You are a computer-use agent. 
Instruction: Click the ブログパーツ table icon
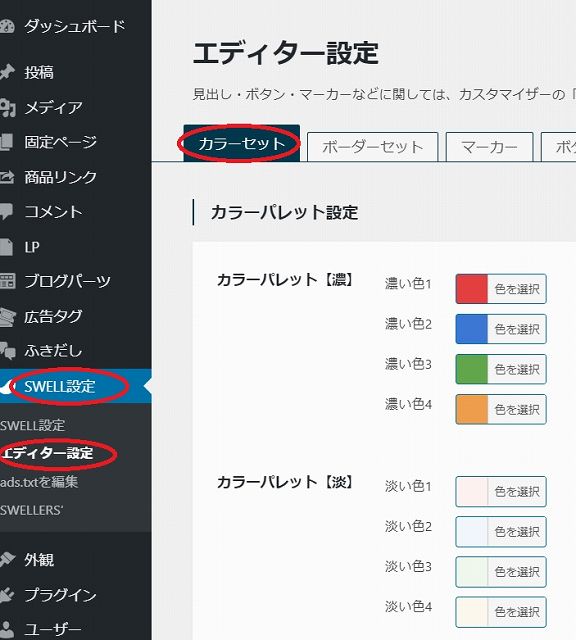(7, 281)
